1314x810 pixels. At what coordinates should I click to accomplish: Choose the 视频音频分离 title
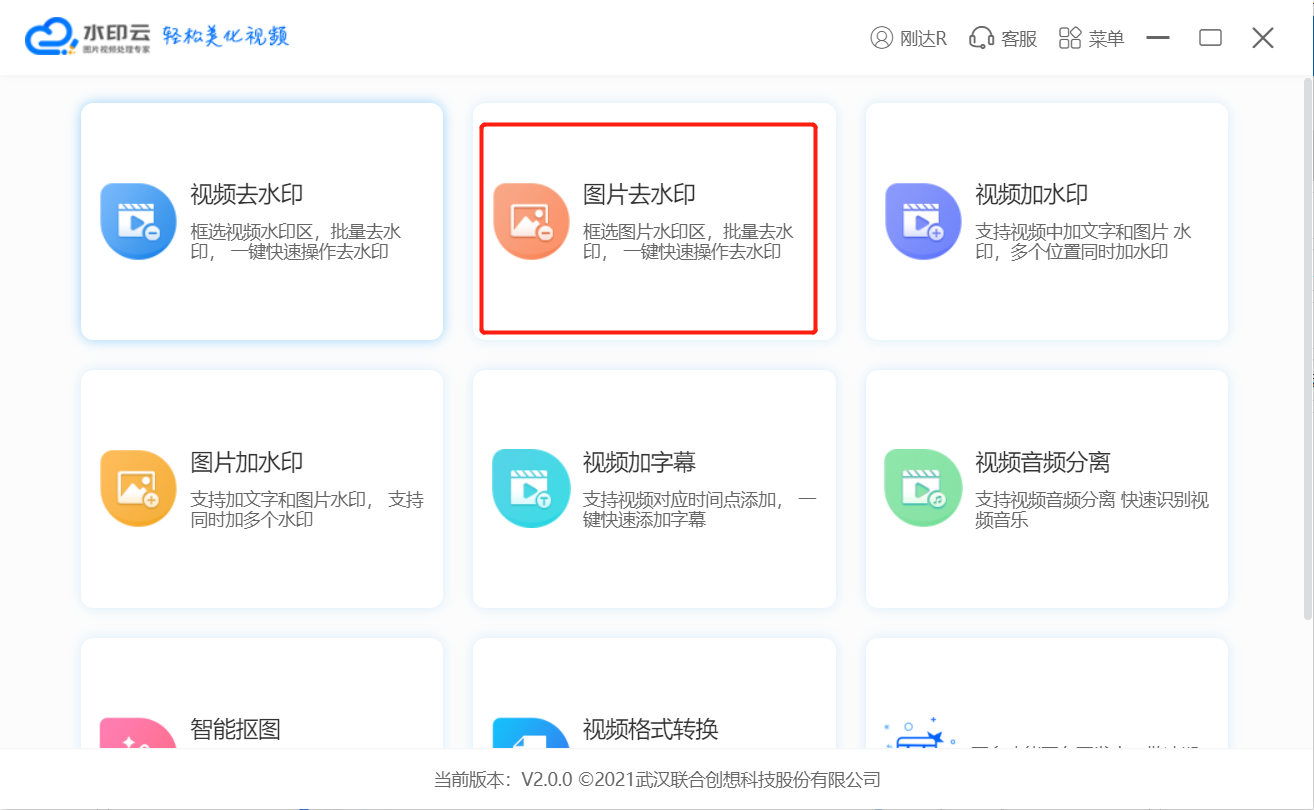tap(1043, 463)
